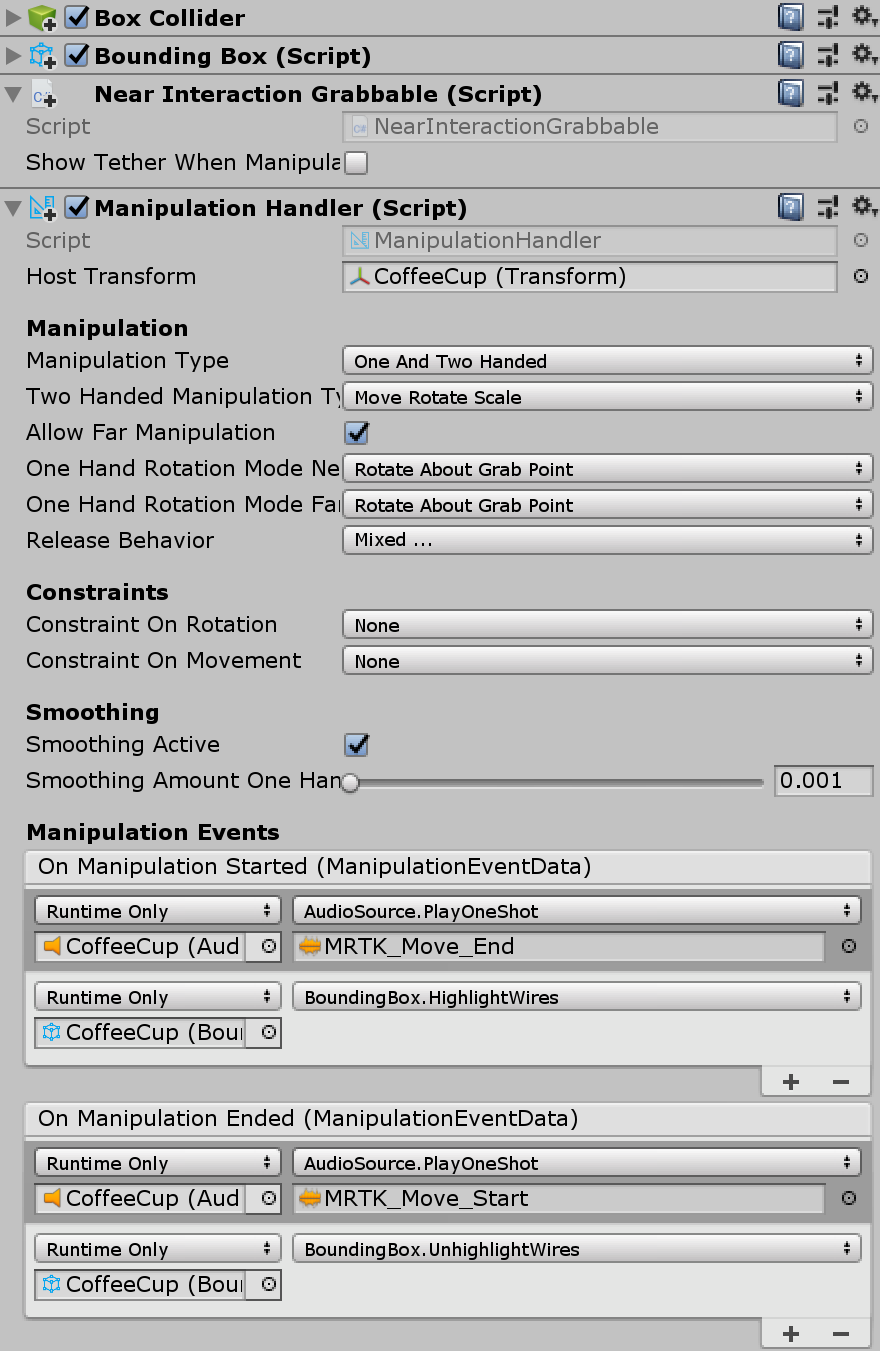Collapse the Near Interaction Grabbable component
The image size is (880, 1351).
click(x=12, y=93)
